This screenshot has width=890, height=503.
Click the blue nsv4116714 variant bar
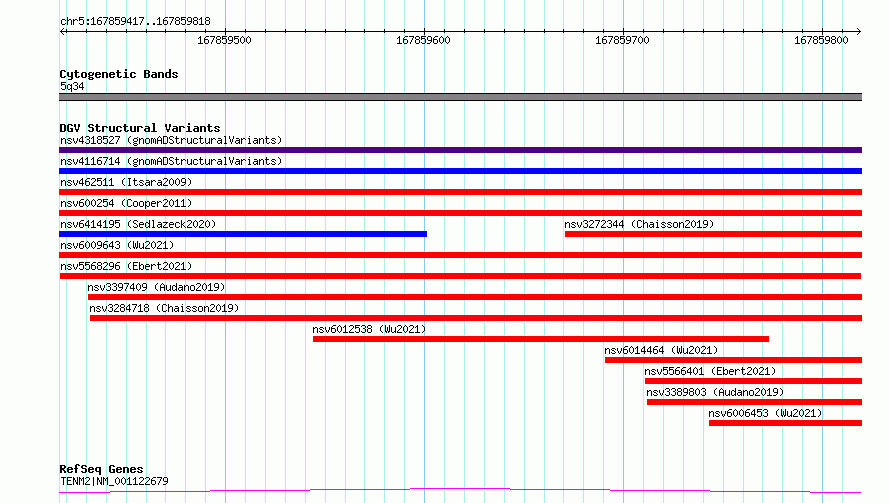point(460,171)
